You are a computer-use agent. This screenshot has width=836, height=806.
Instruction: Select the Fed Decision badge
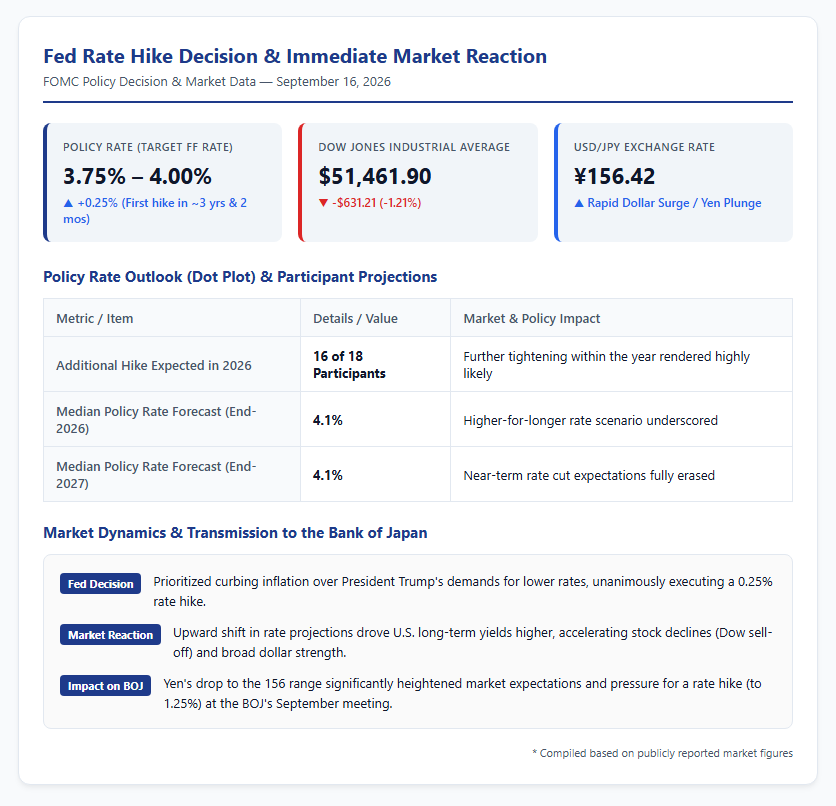[x=100, y=584]
